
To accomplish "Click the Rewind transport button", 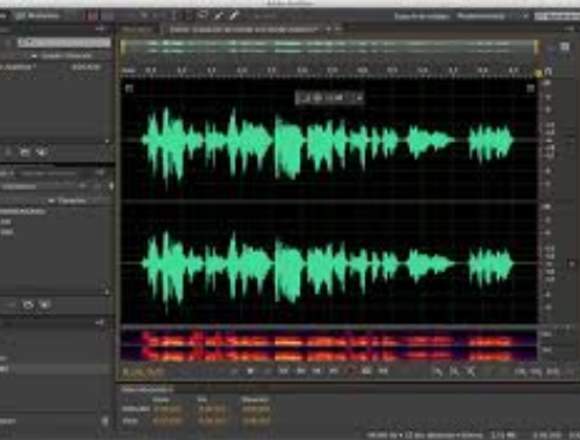I will [300, 371].
